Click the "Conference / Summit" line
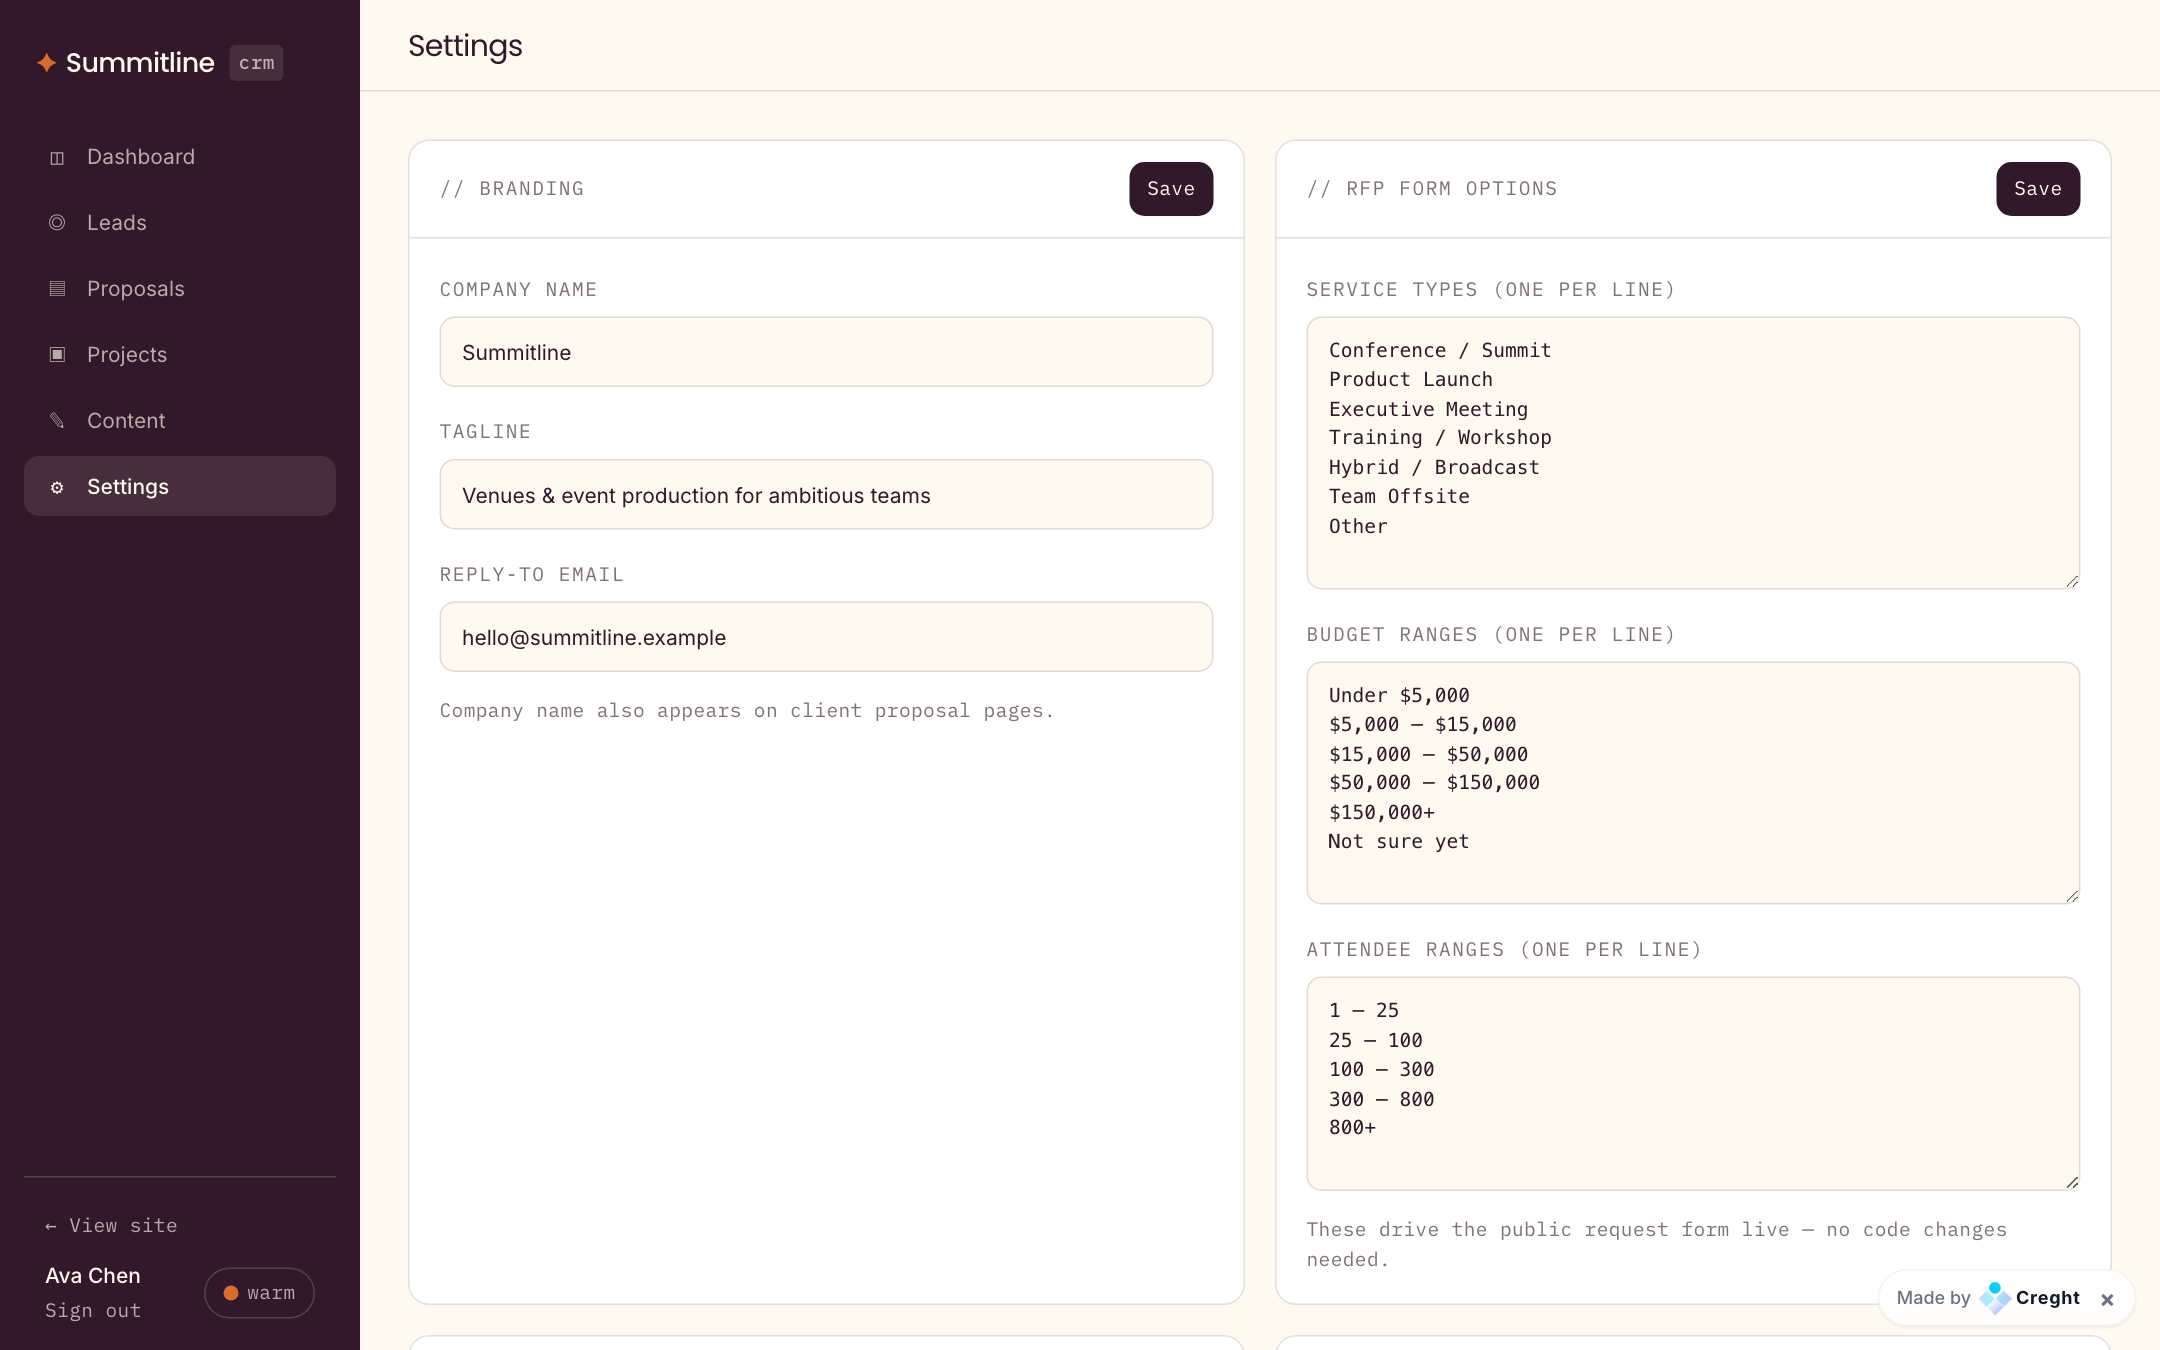The width and height of the screenshot is (2160, 1350). 1440,351
